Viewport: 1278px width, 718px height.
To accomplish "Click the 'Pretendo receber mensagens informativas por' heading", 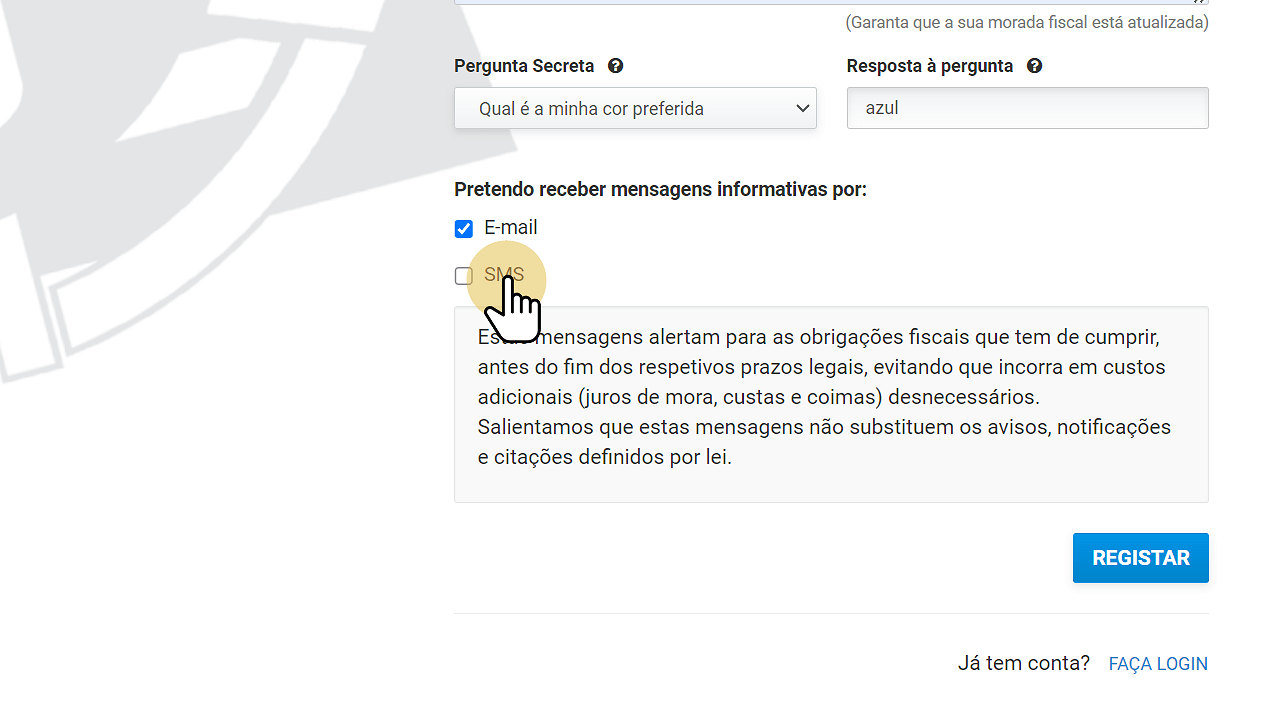I will (x=660, y=189).
